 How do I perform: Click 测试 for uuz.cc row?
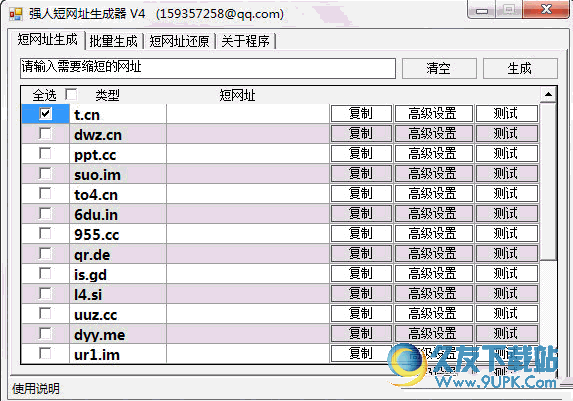coord(506,313)
